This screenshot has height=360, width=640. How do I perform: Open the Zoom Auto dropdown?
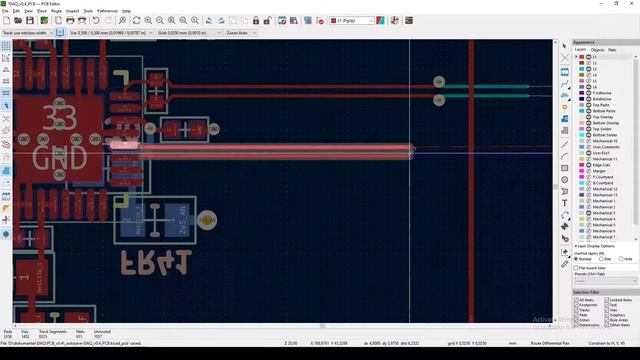[x=241, y=33]
